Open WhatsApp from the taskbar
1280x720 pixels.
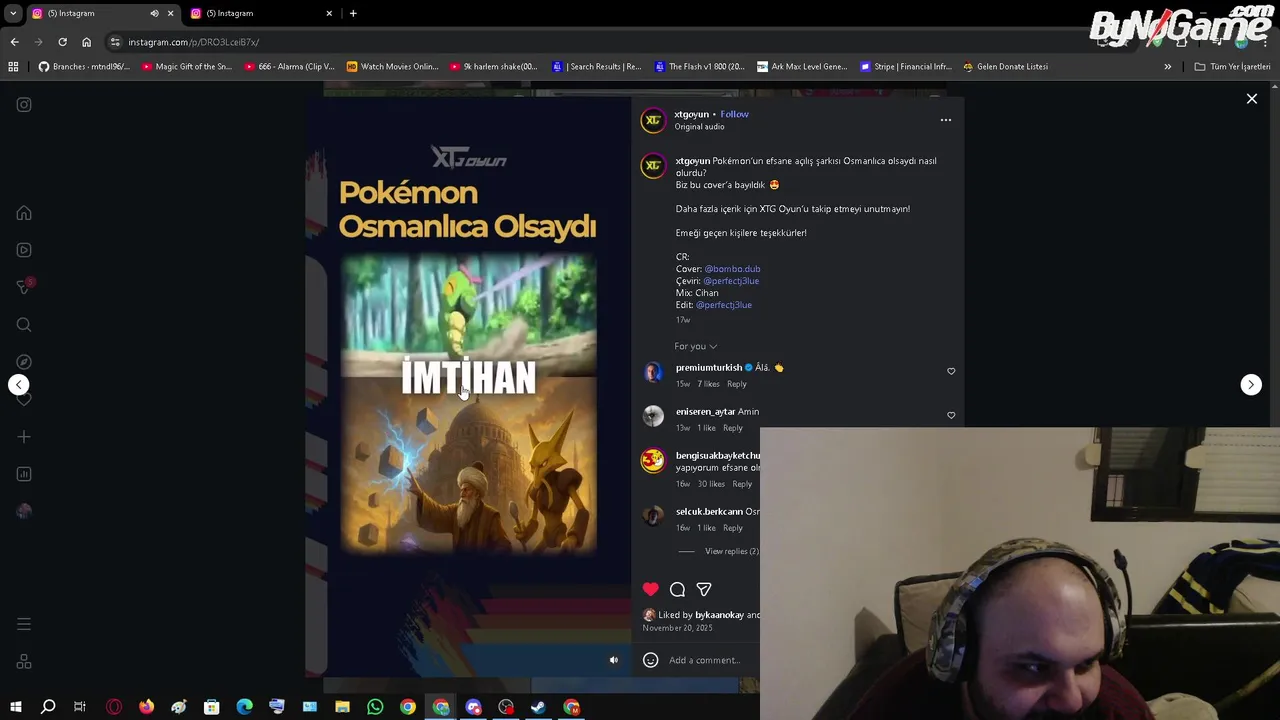pos(375,707)
